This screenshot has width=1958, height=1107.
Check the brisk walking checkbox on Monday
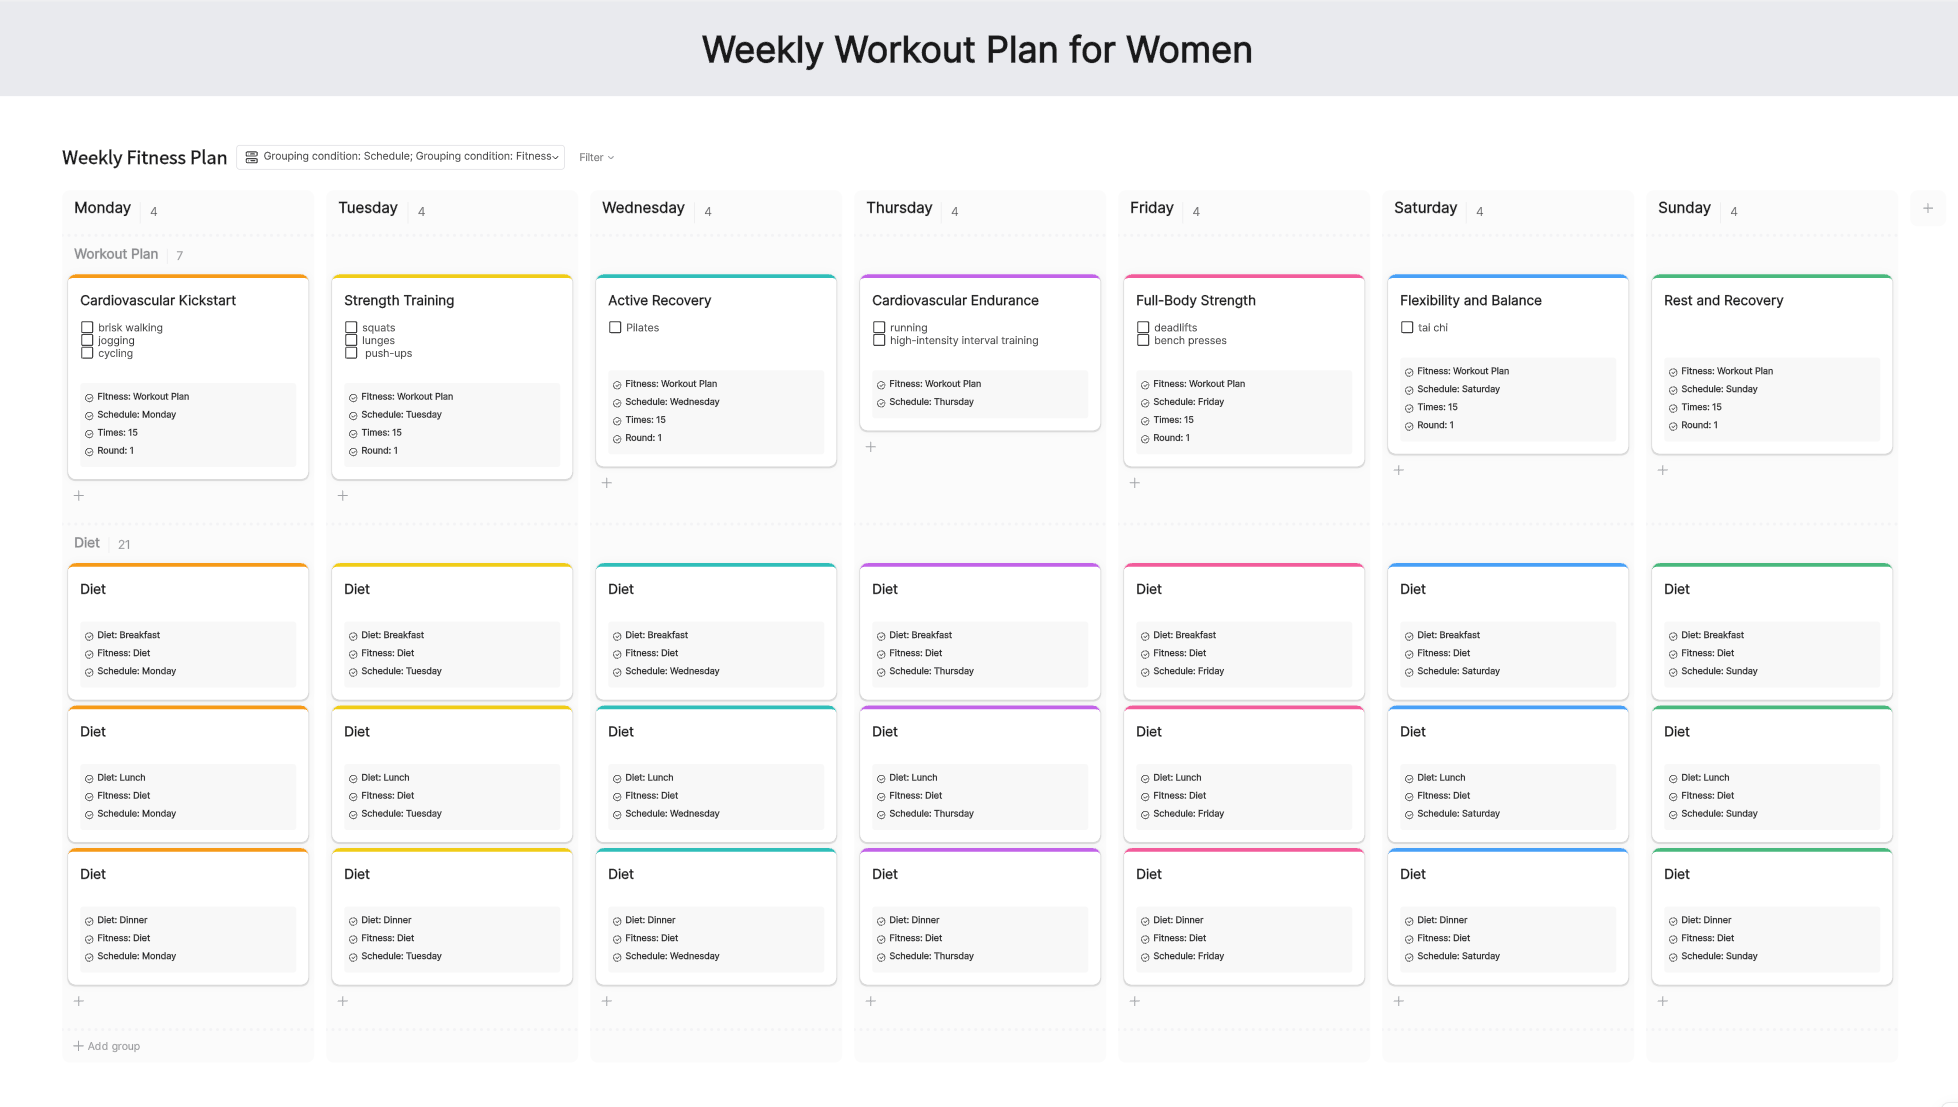(87, 327)
